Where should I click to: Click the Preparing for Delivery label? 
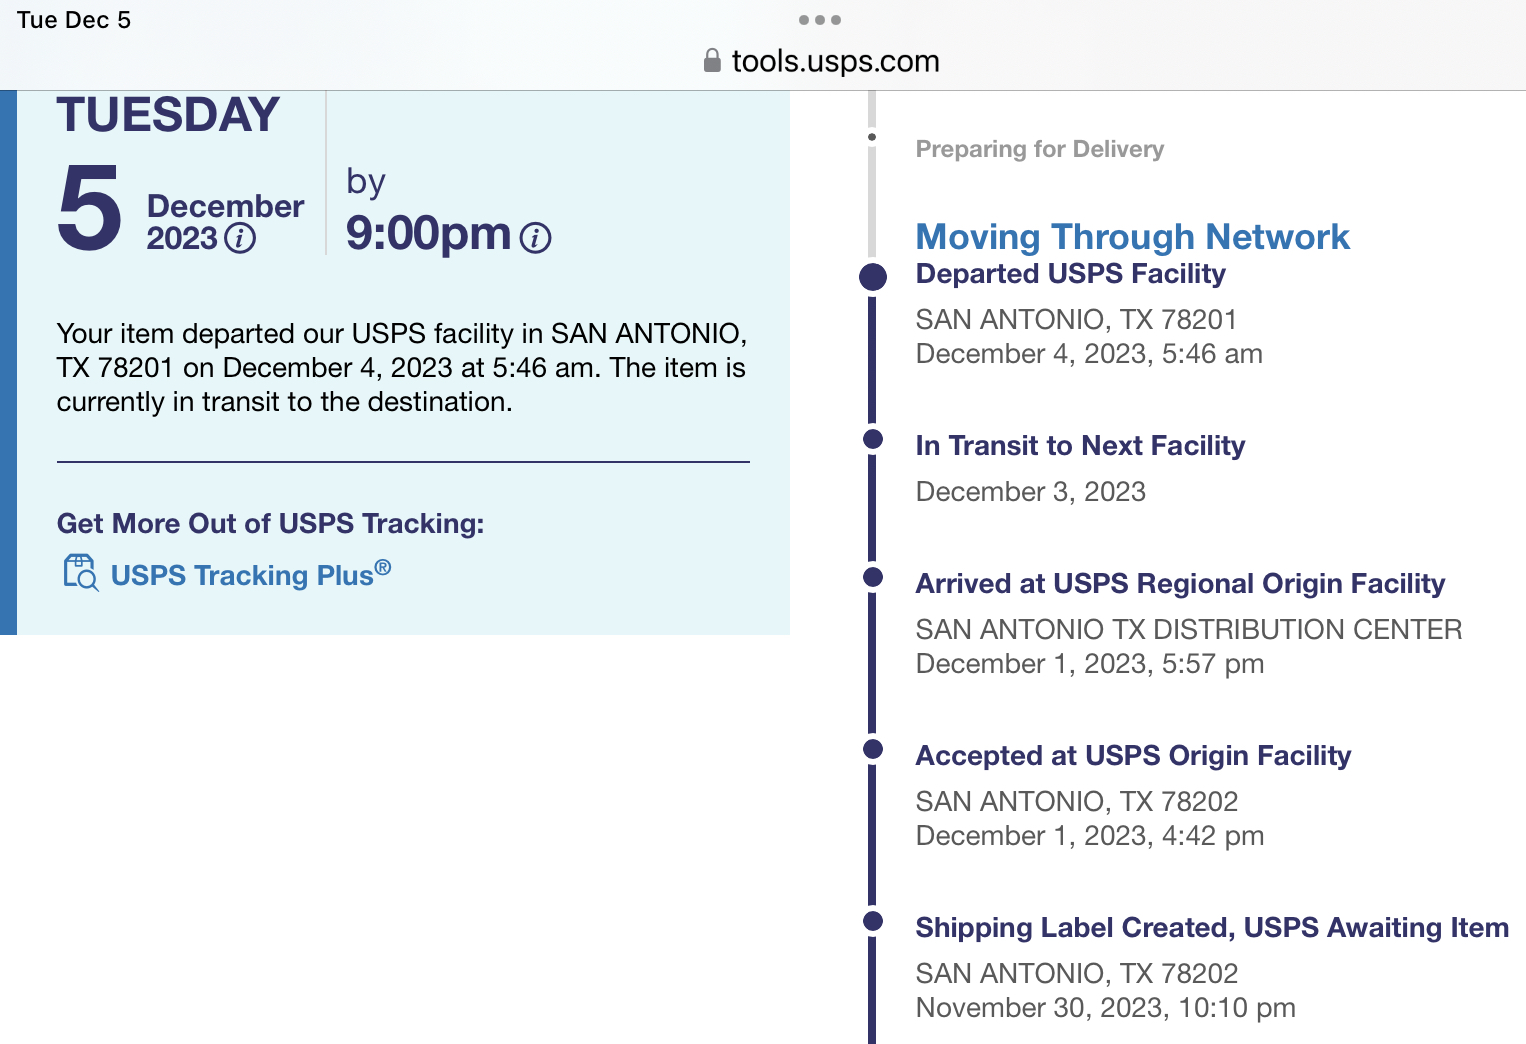pos(1040,149)
